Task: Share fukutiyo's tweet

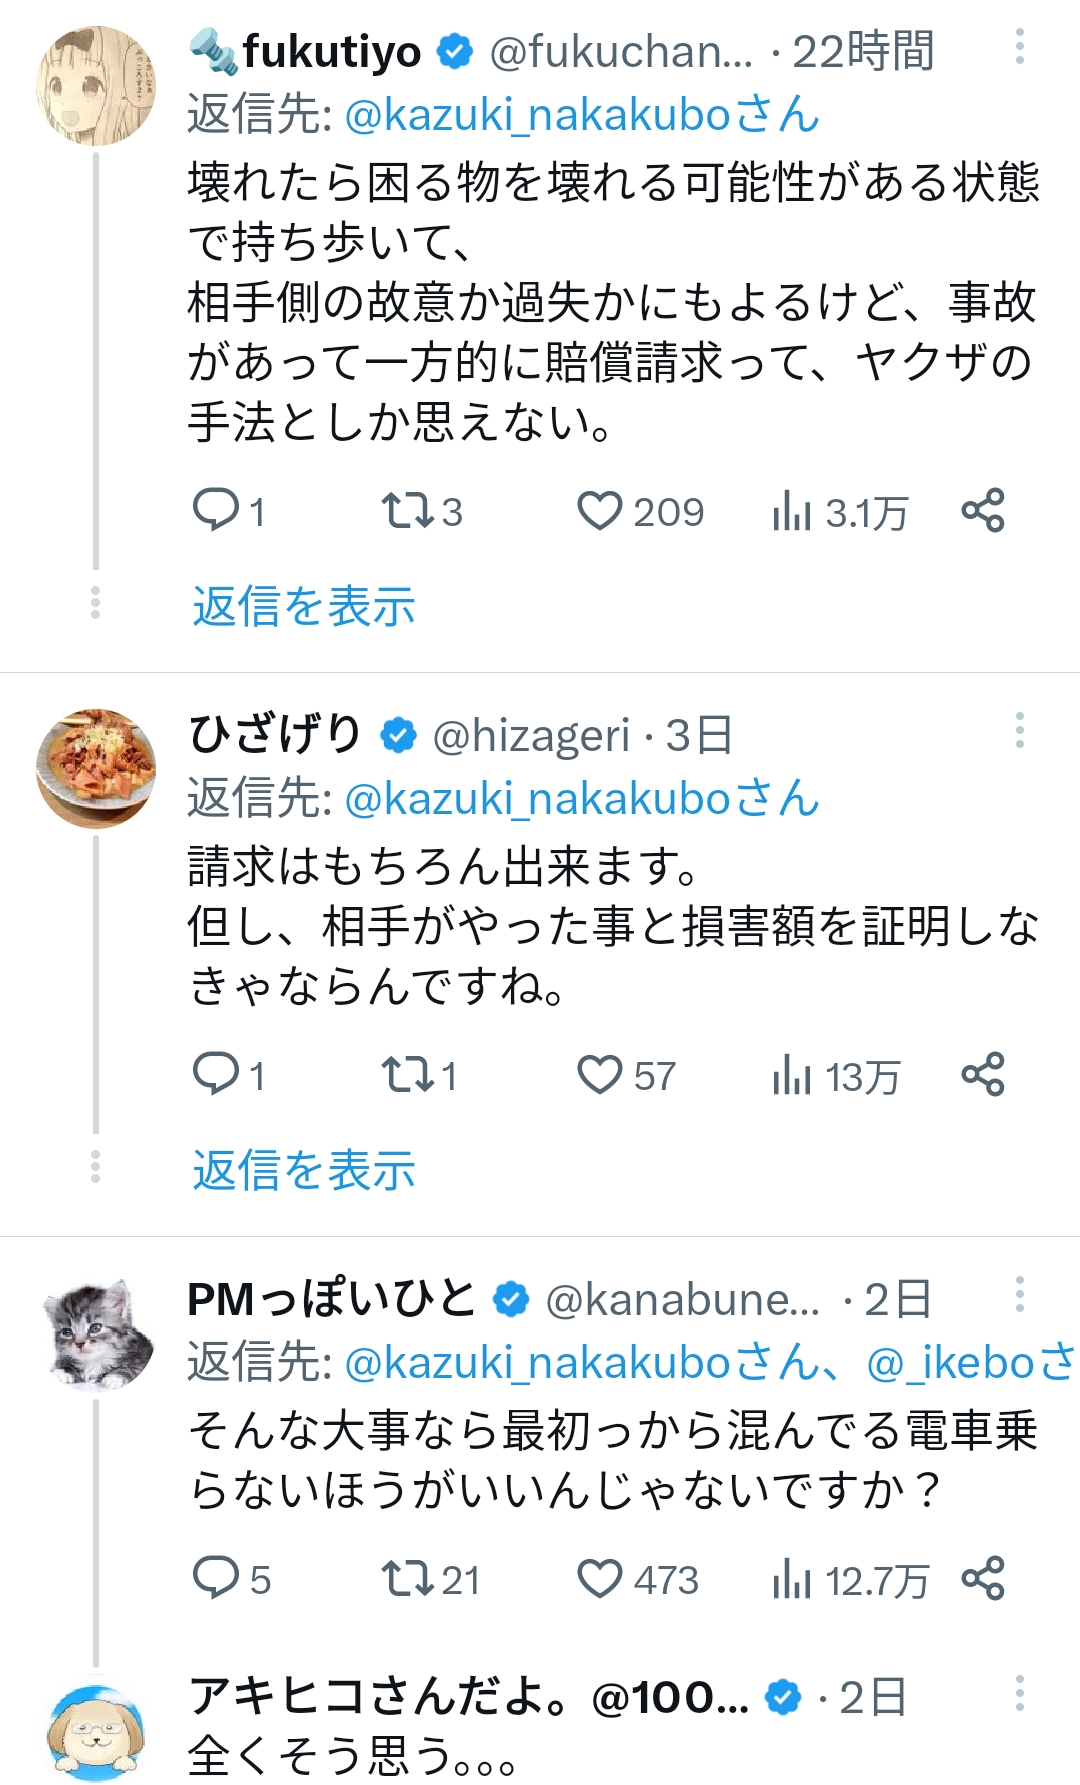Action: [982, 511]
